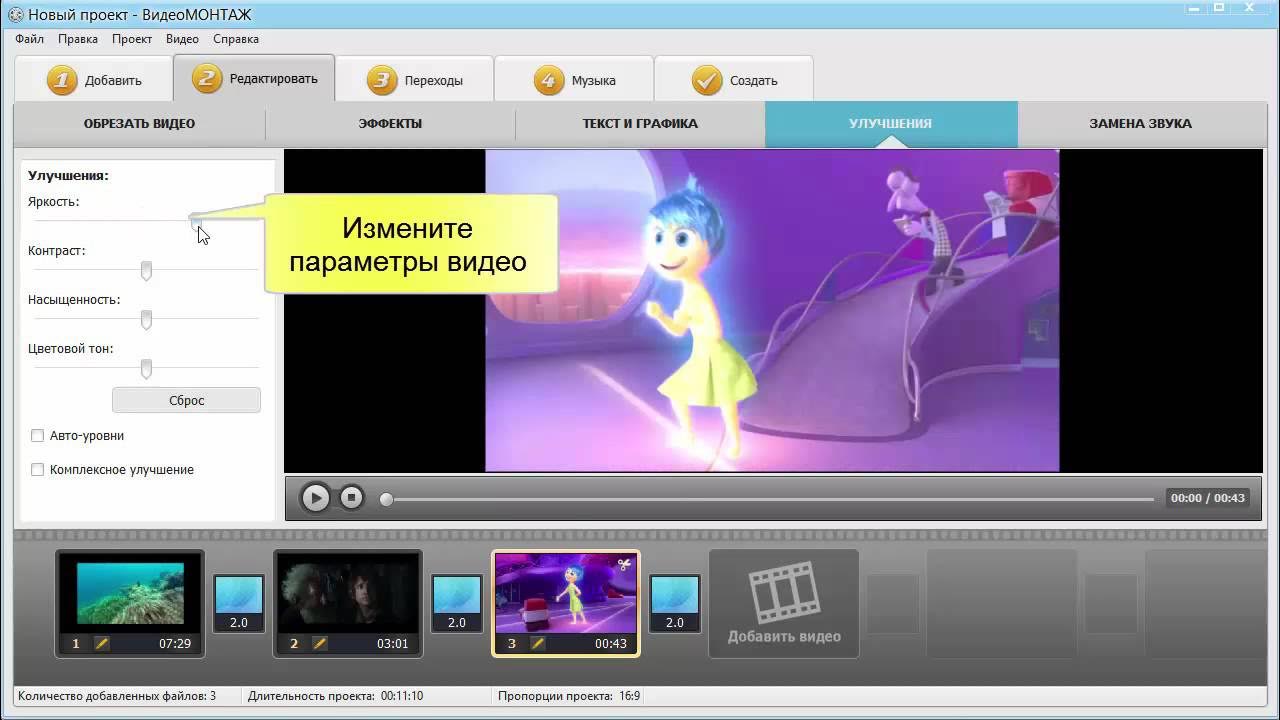Open the Замена звука section

click(1140, 124)
